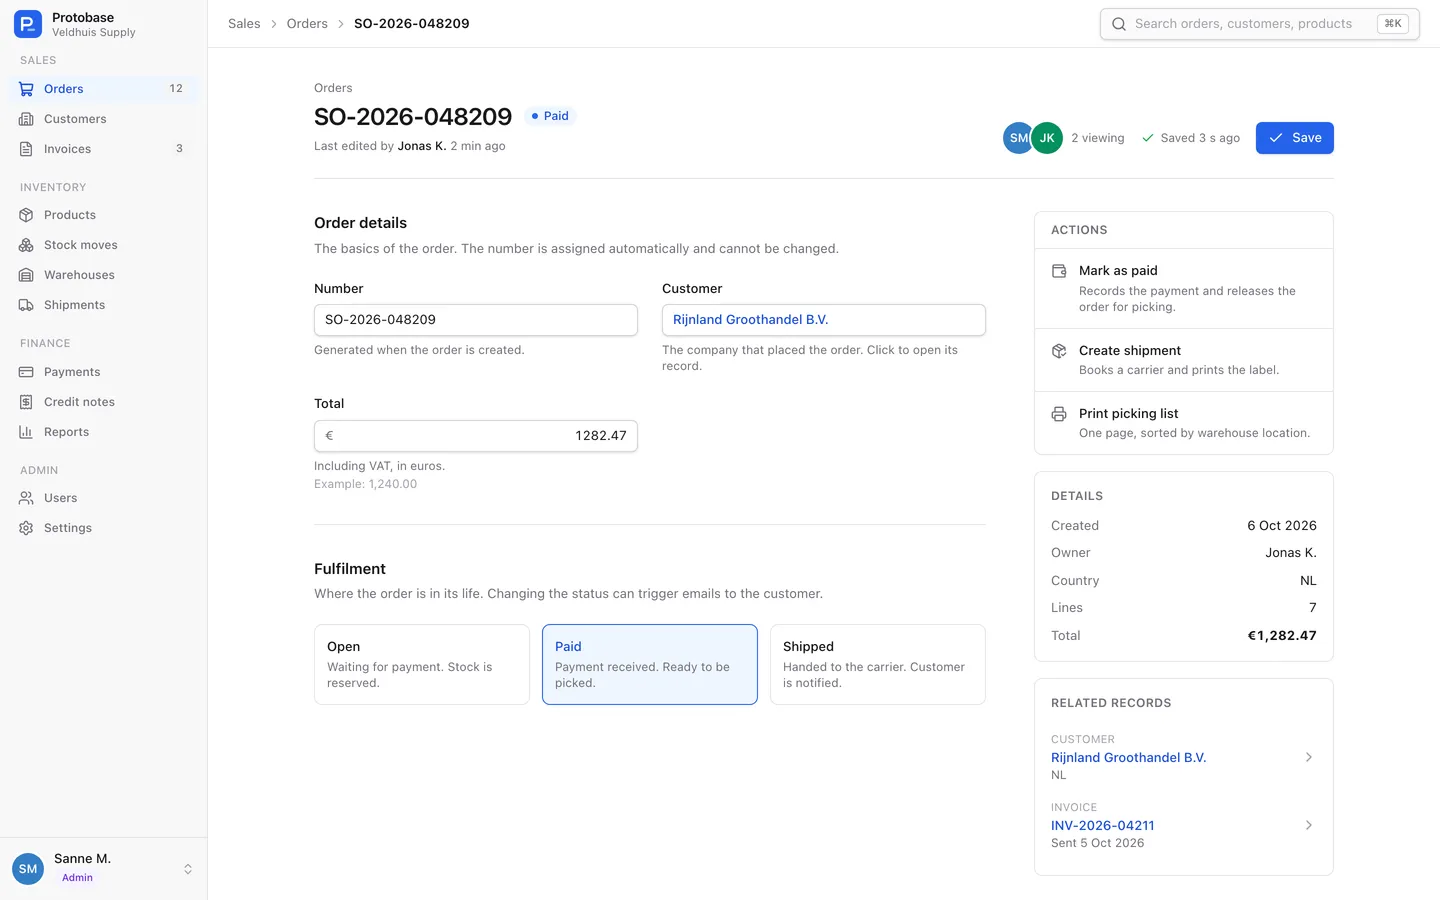Select the Shipped fulfilment status
The height and width of the screenshot is (900, 1440).
[878, 665]
